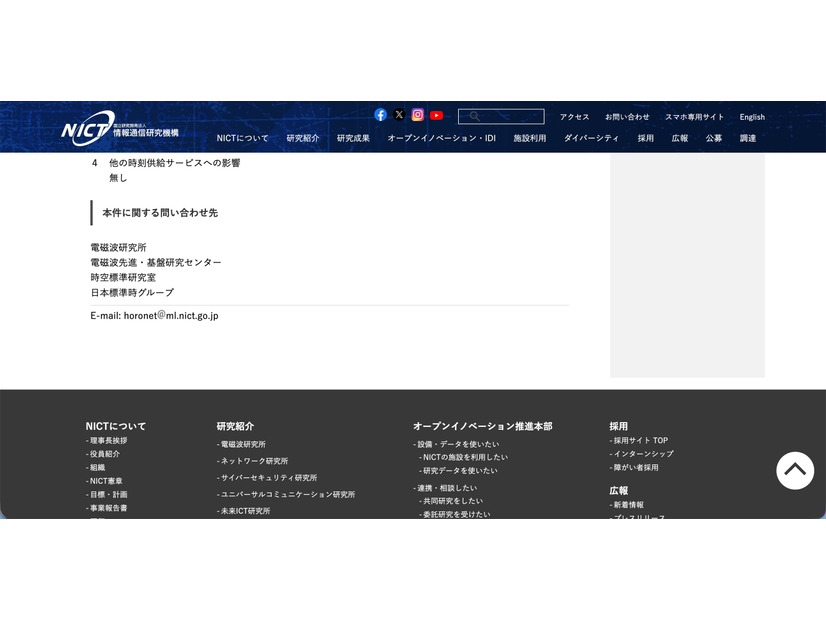
Task: Open オープンイノベーション・IDI nav menu
Action: [x=441, y=138]
